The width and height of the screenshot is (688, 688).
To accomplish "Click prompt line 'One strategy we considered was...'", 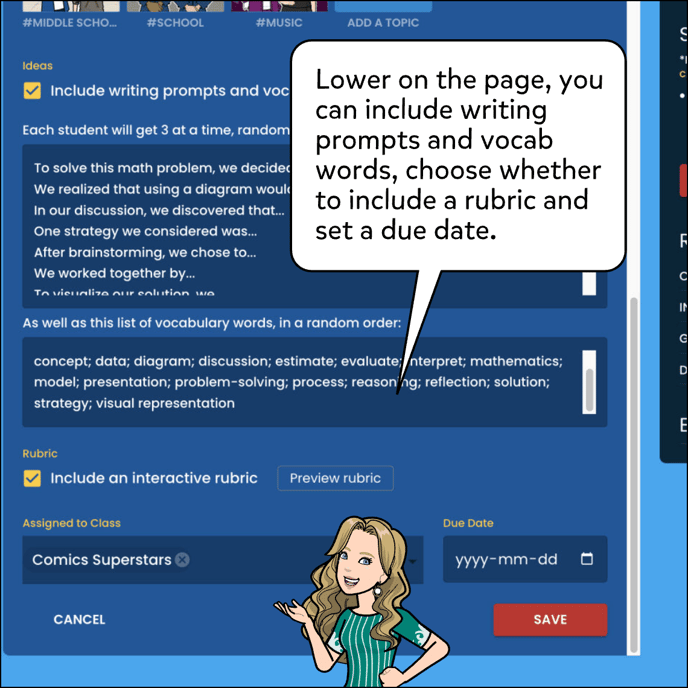I will tap(145, 231).
